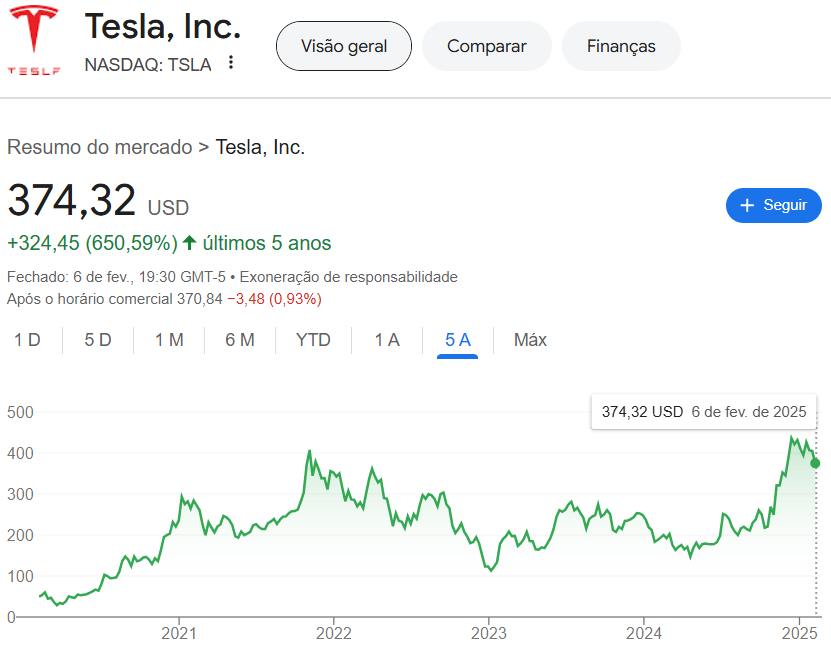Click the Tesla, Inc. breadcrumb text
The width and height of the screenshot is (831, 653).
point(260,147)
